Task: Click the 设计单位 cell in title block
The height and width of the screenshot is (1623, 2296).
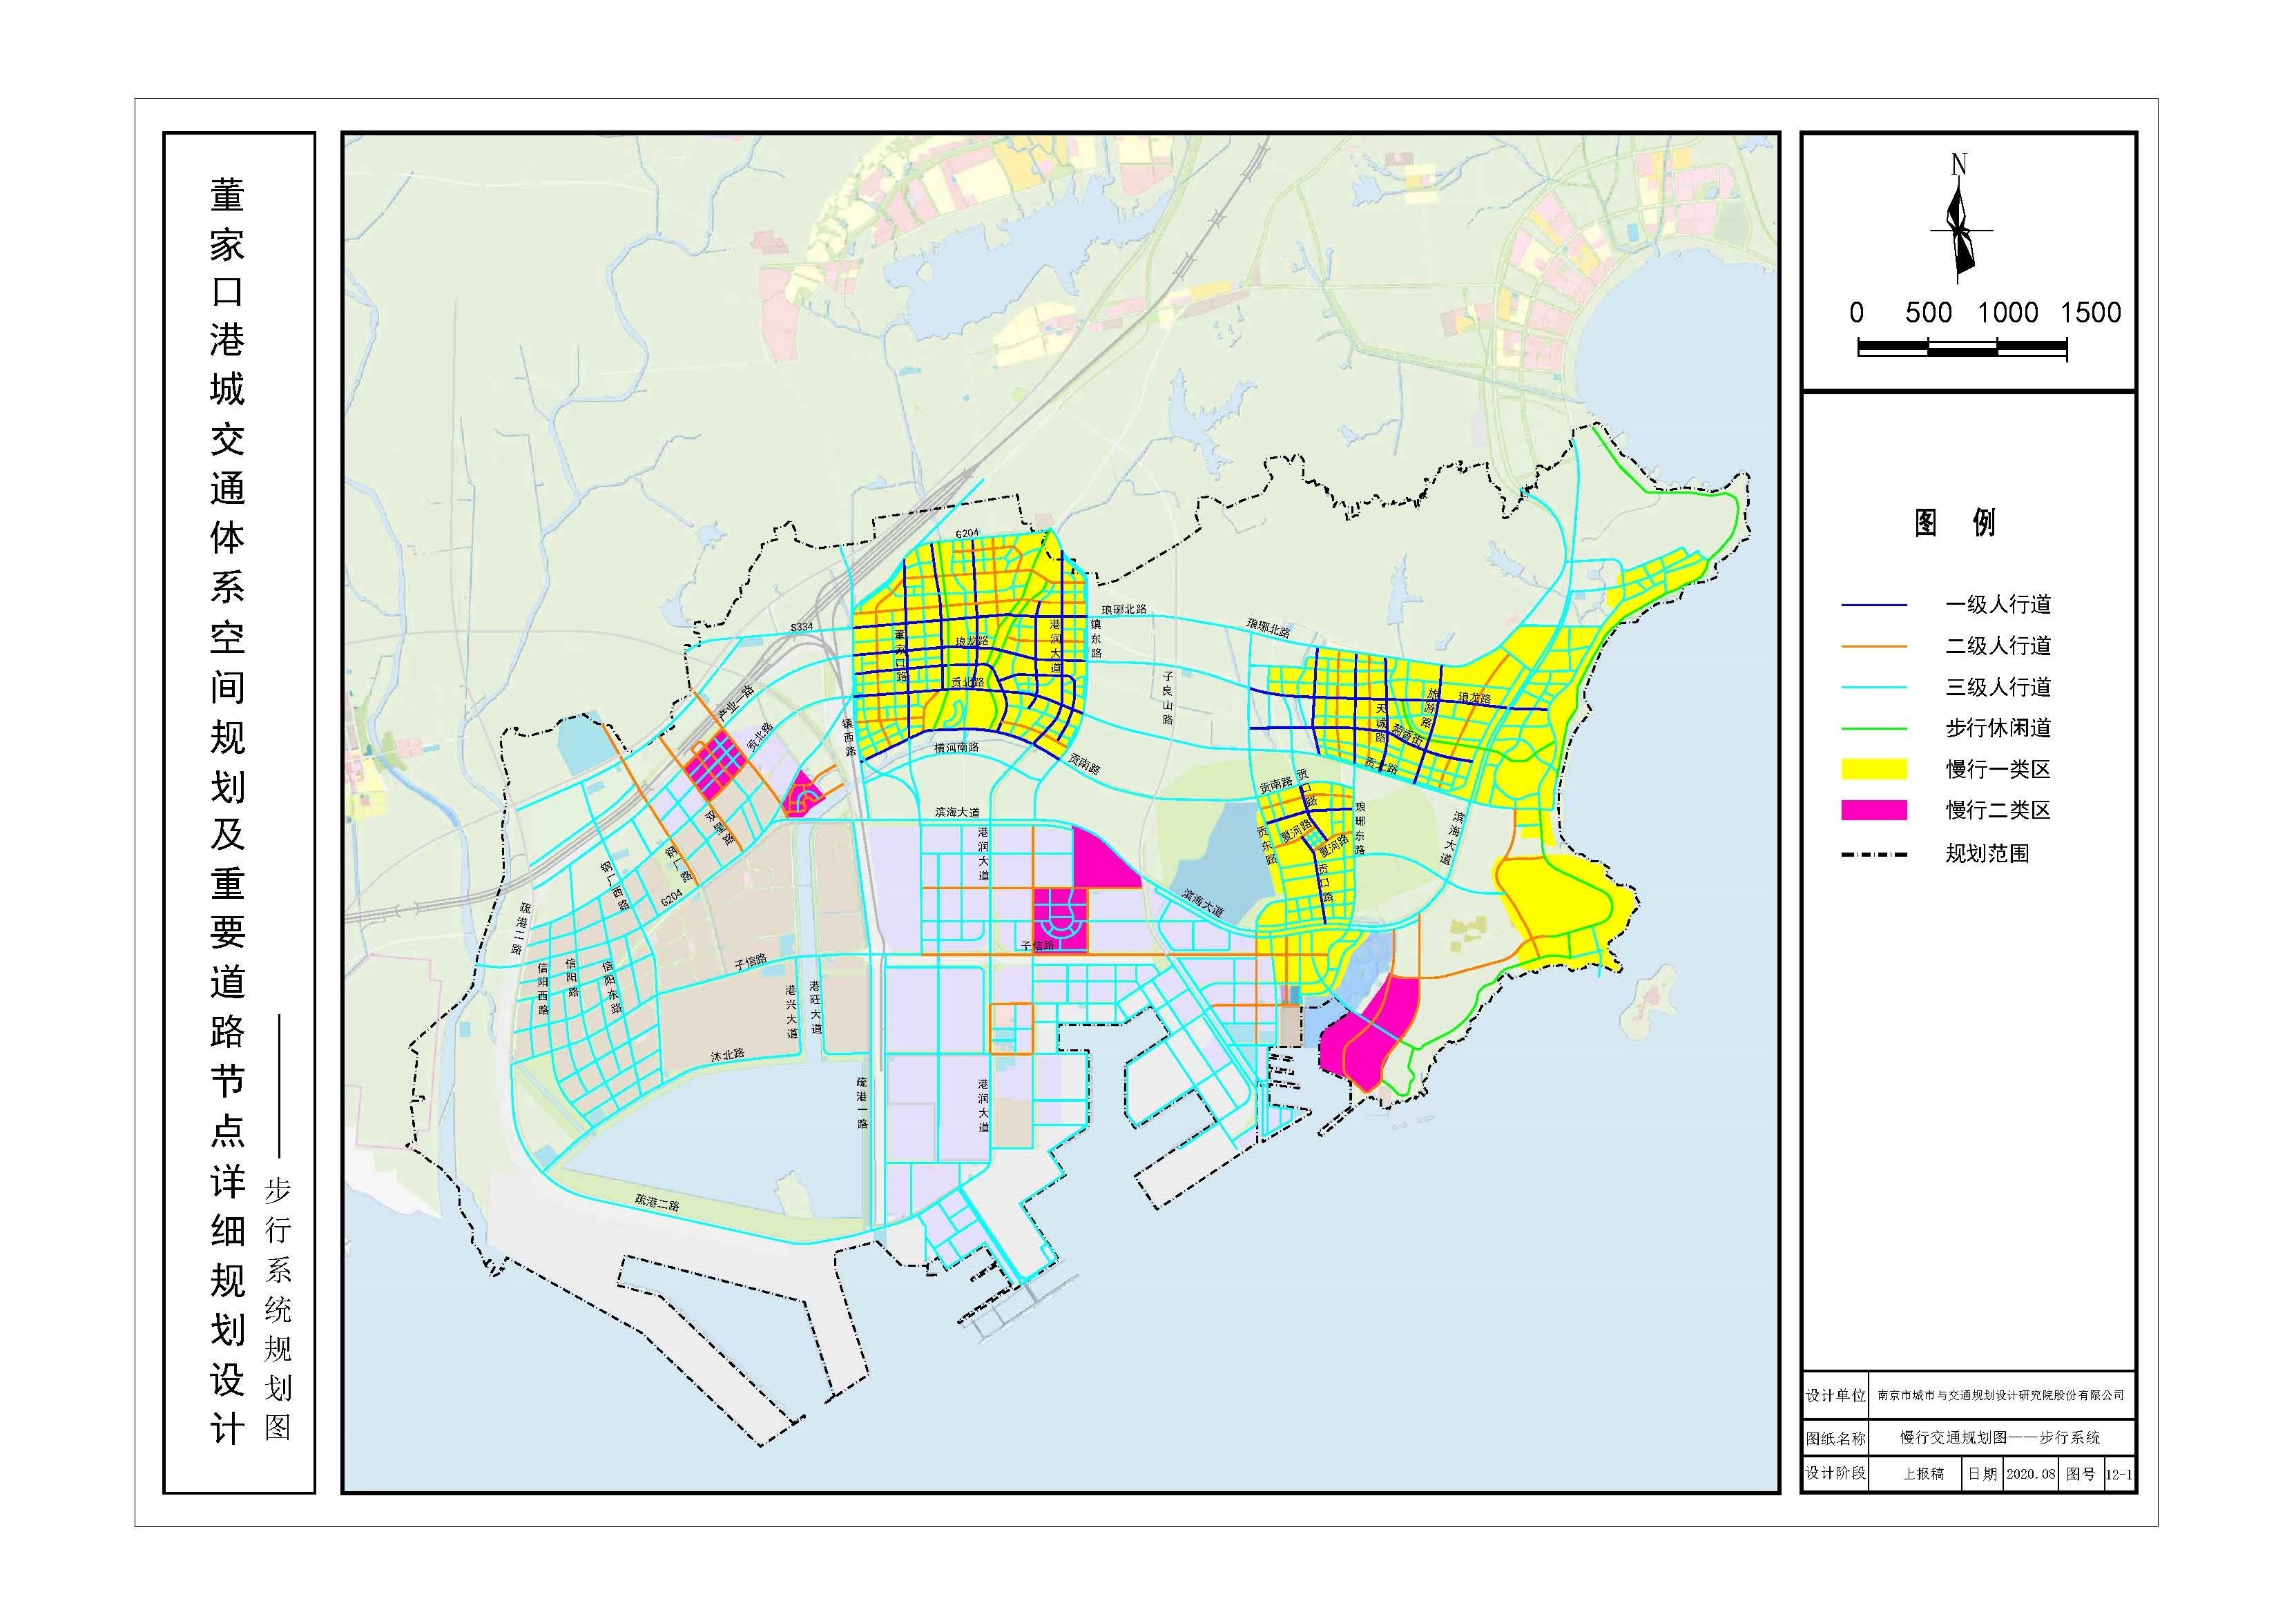Action: click(1835, 1395)
